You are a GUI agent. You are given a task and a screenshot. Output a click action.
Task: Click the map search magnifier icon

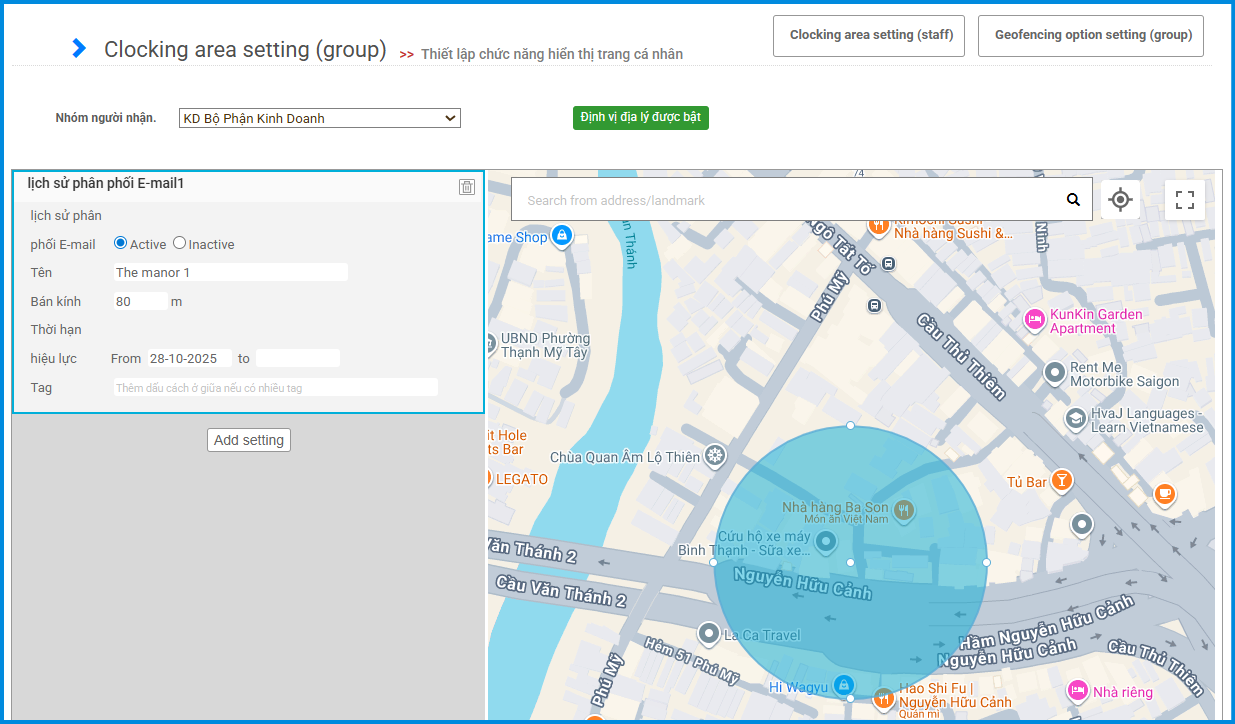(1073, 200)
